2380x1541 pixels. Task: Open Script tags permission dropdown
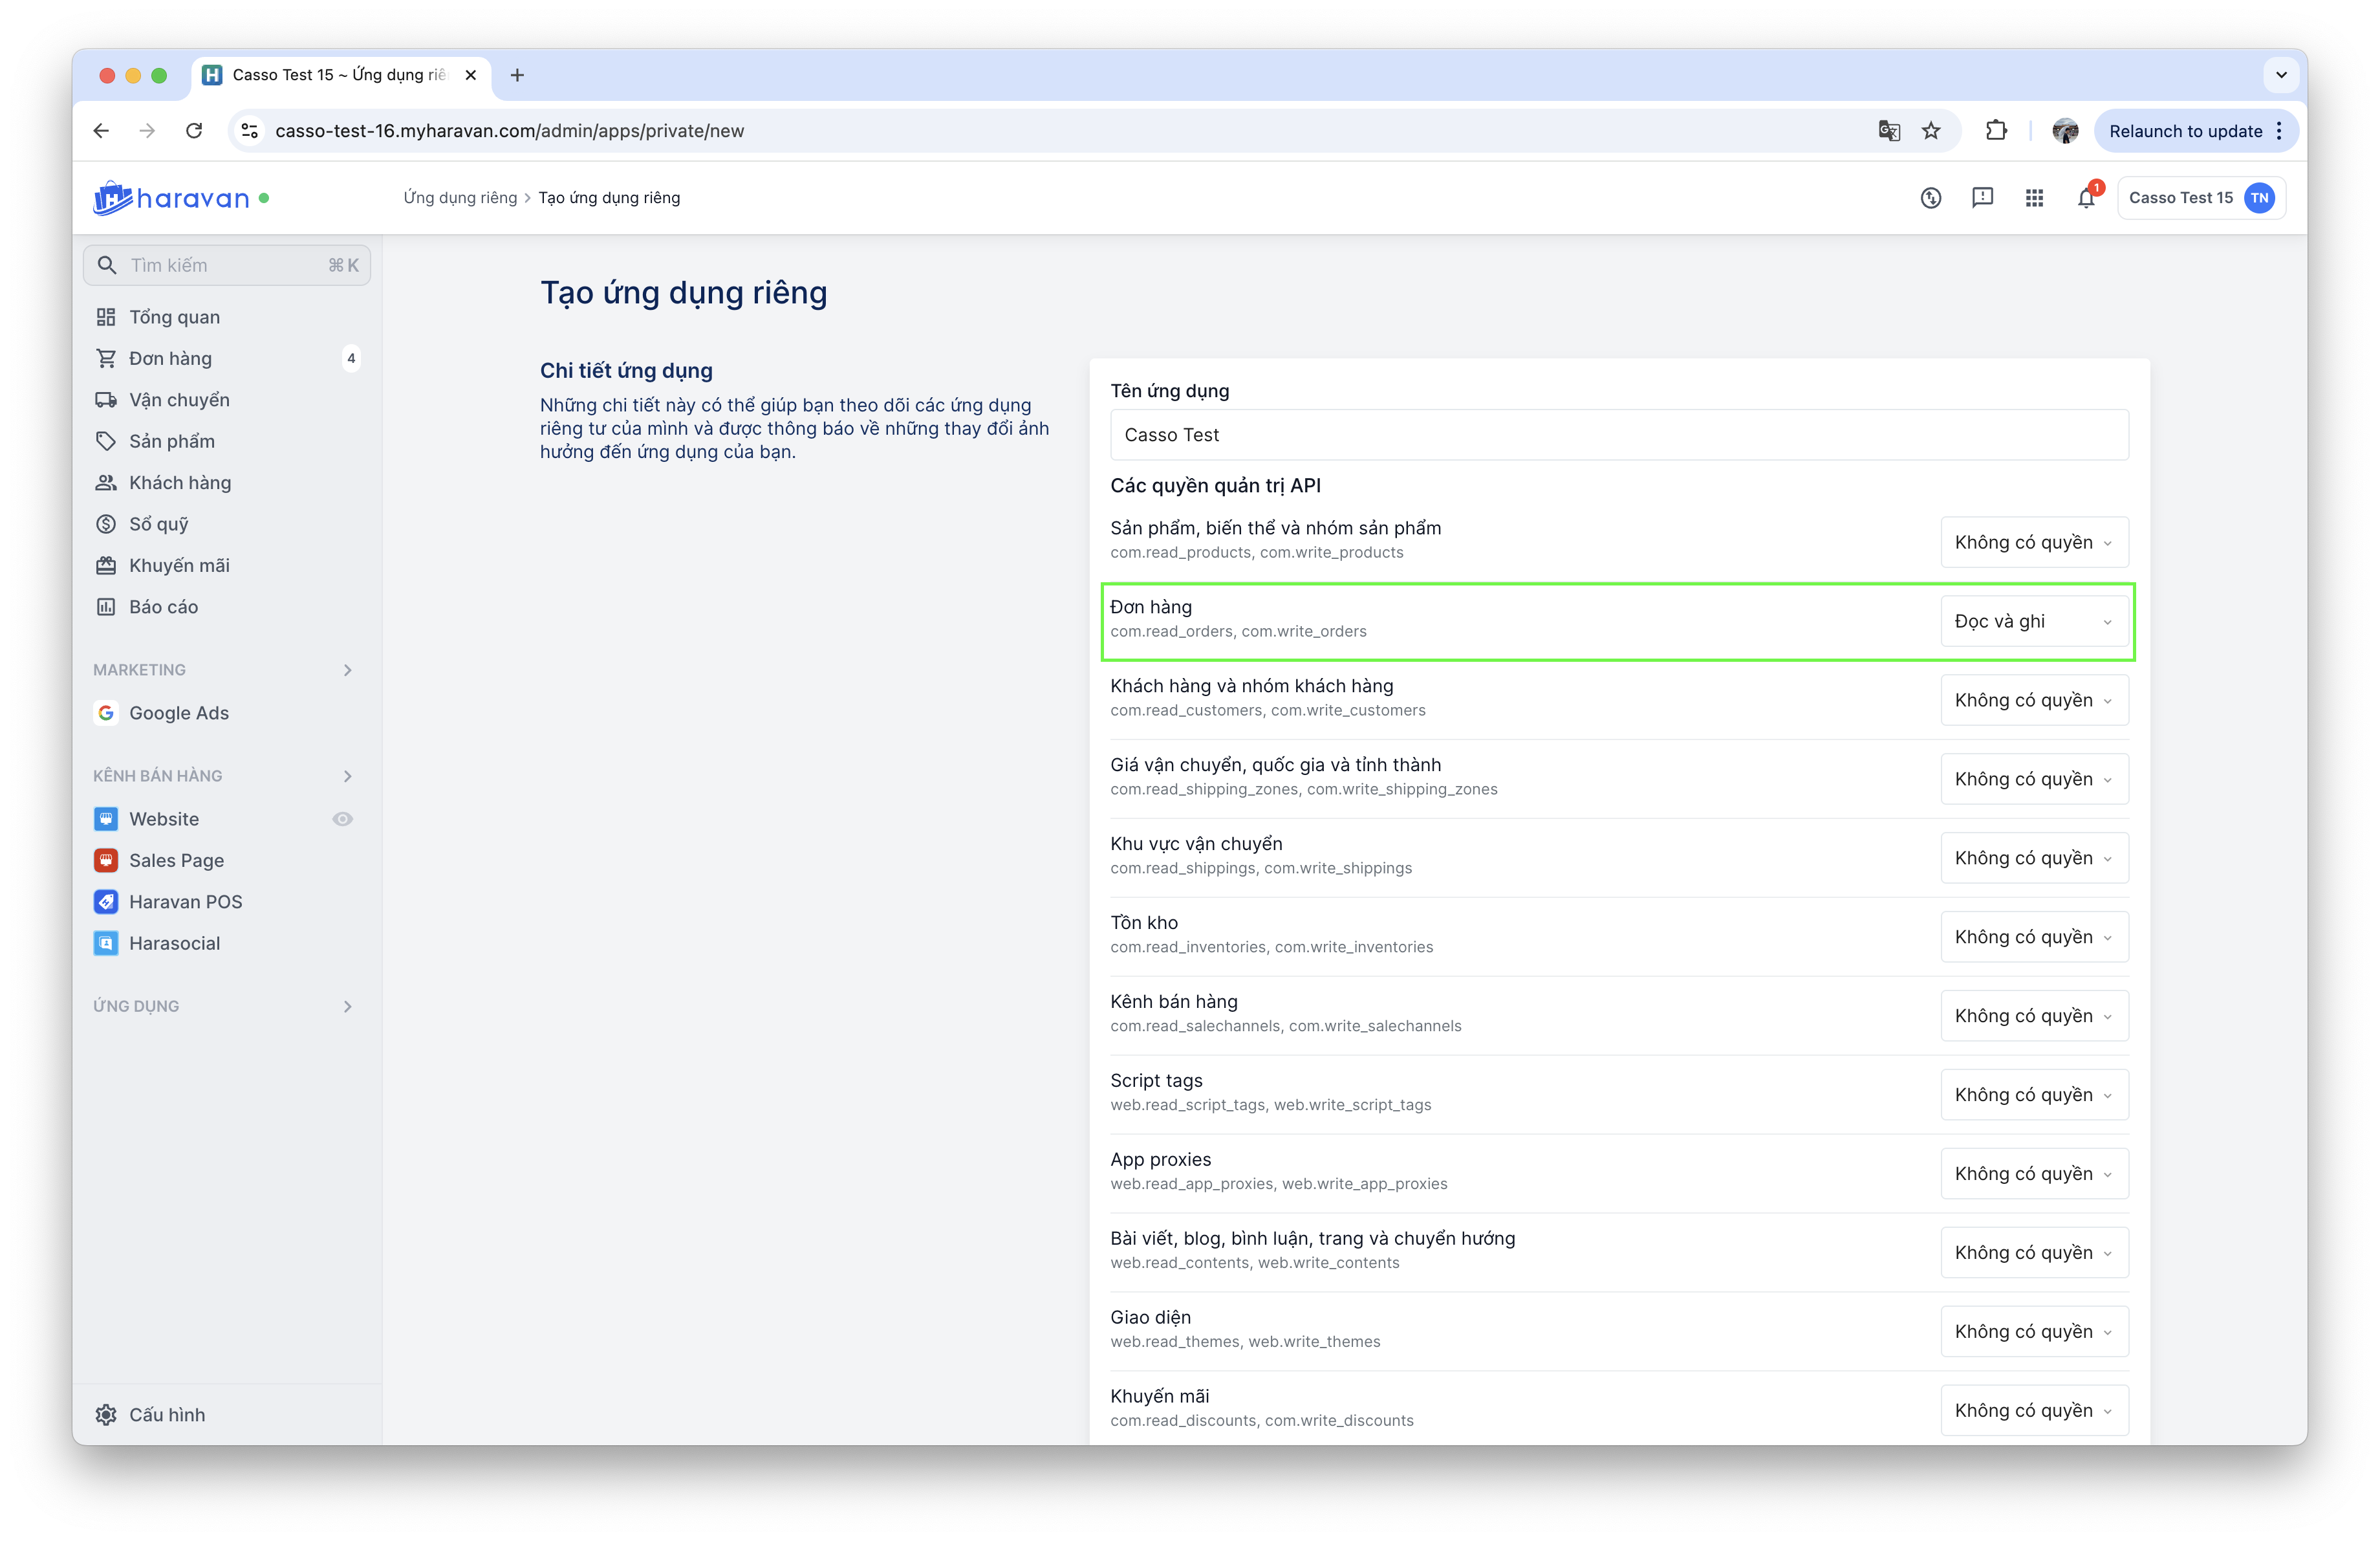tap(2033, 1095)
